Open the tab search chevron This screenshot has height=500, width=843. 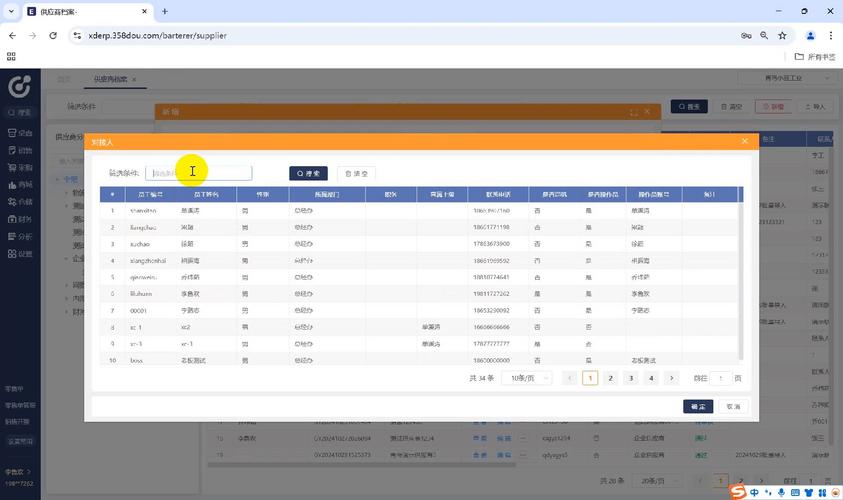coord(11,11)
